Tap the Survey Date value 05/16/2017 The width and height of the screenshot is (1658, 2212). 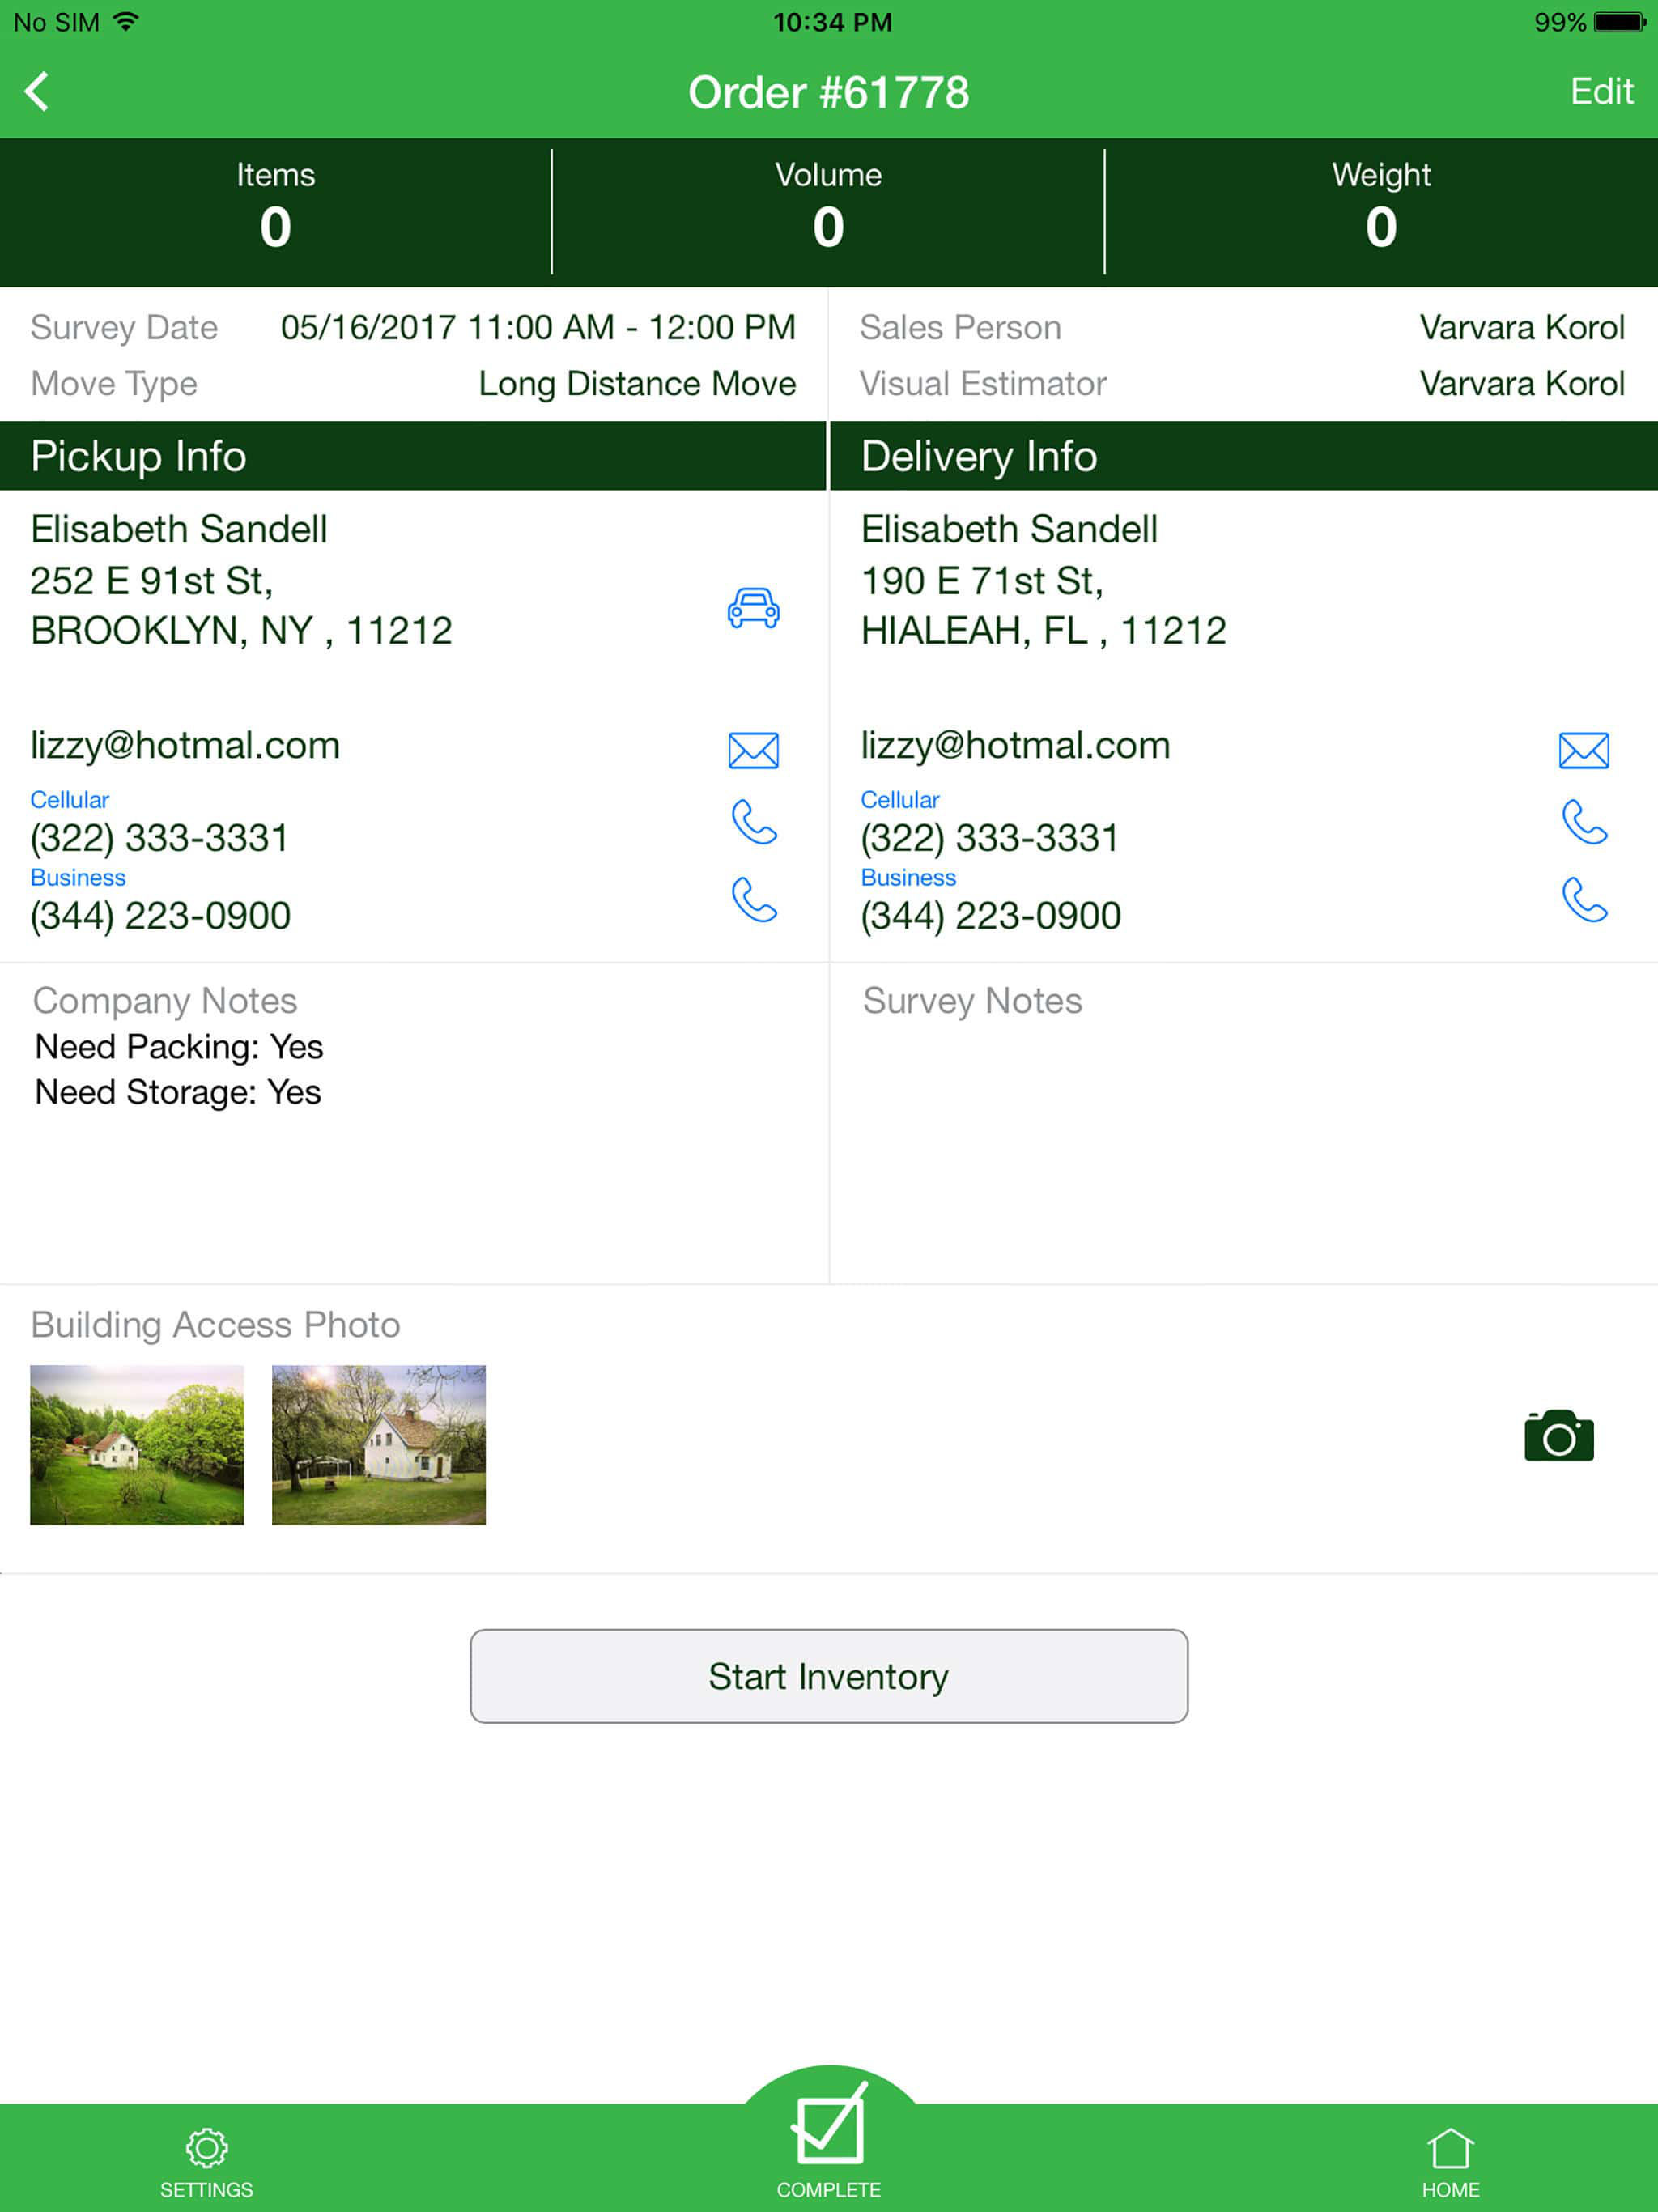538,327
